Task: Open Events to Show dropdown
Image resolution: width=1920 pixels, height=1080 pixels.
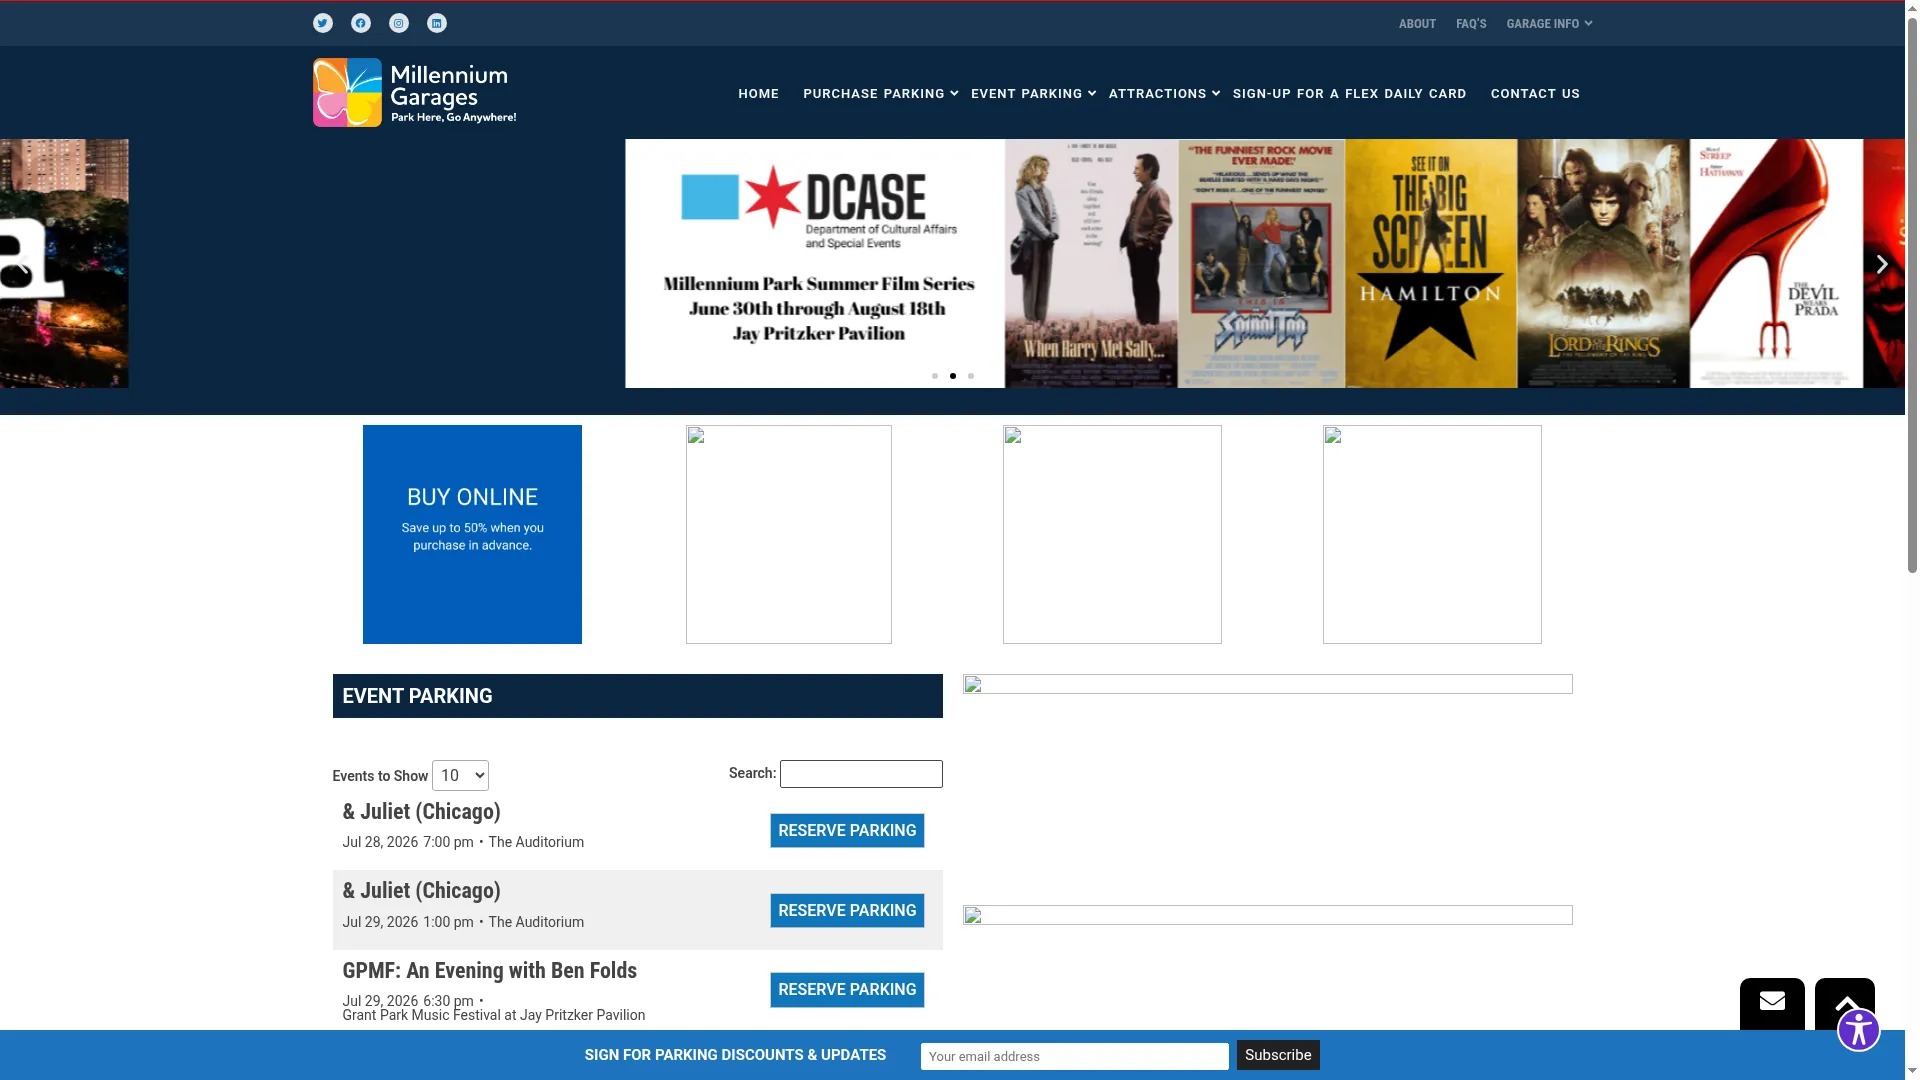Action: pyautogui.click(x=460, y=776)
